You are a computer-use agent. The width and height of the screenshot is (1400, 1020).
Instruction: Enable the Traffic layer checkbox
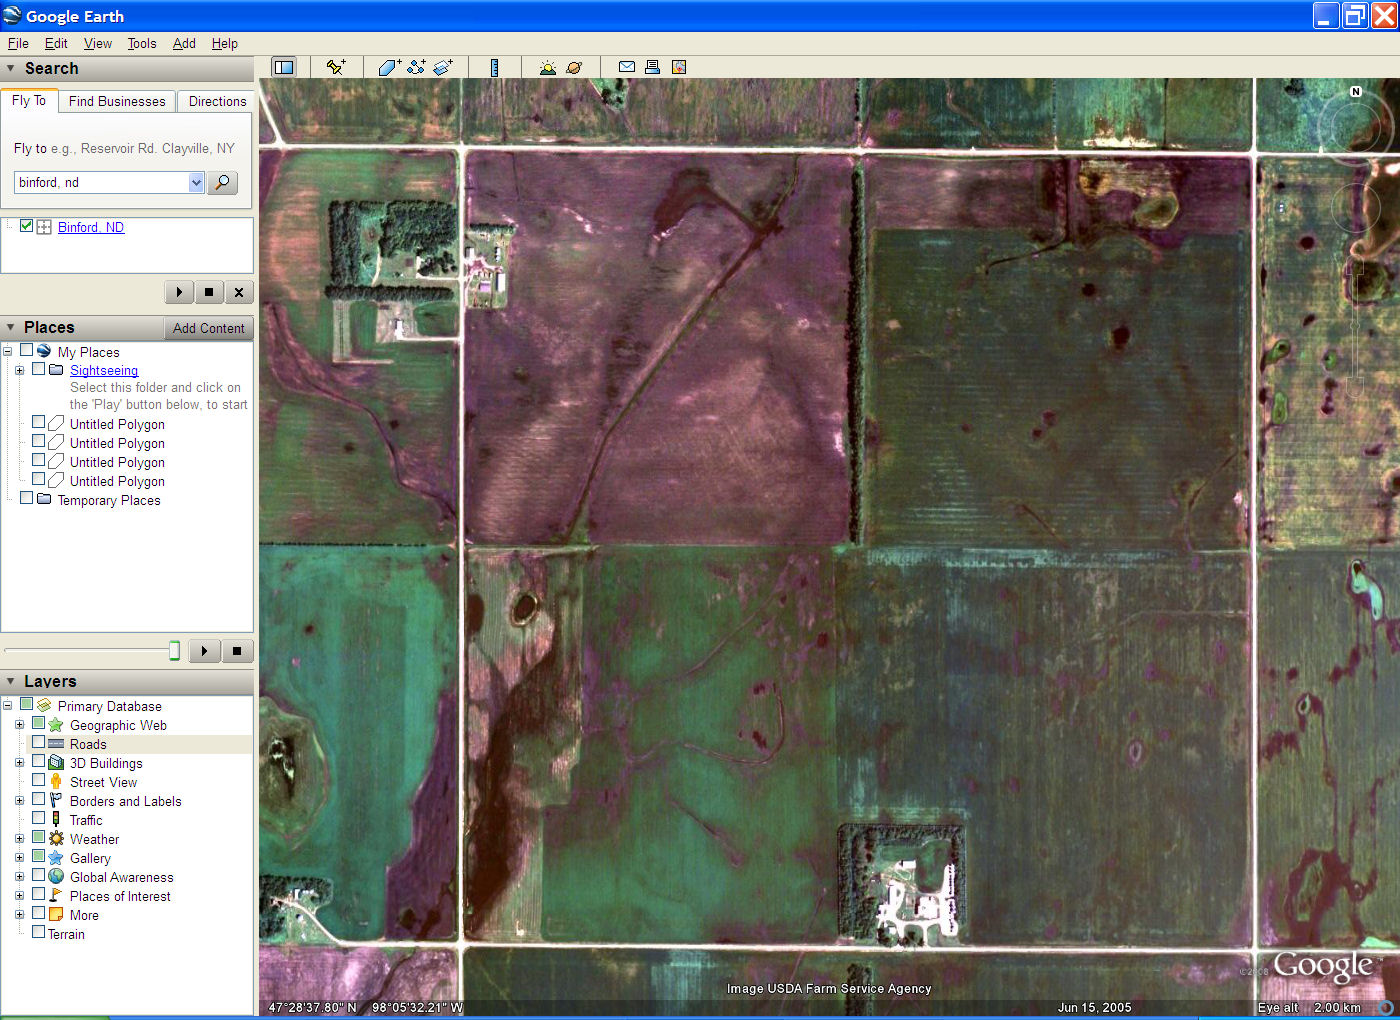38,819
